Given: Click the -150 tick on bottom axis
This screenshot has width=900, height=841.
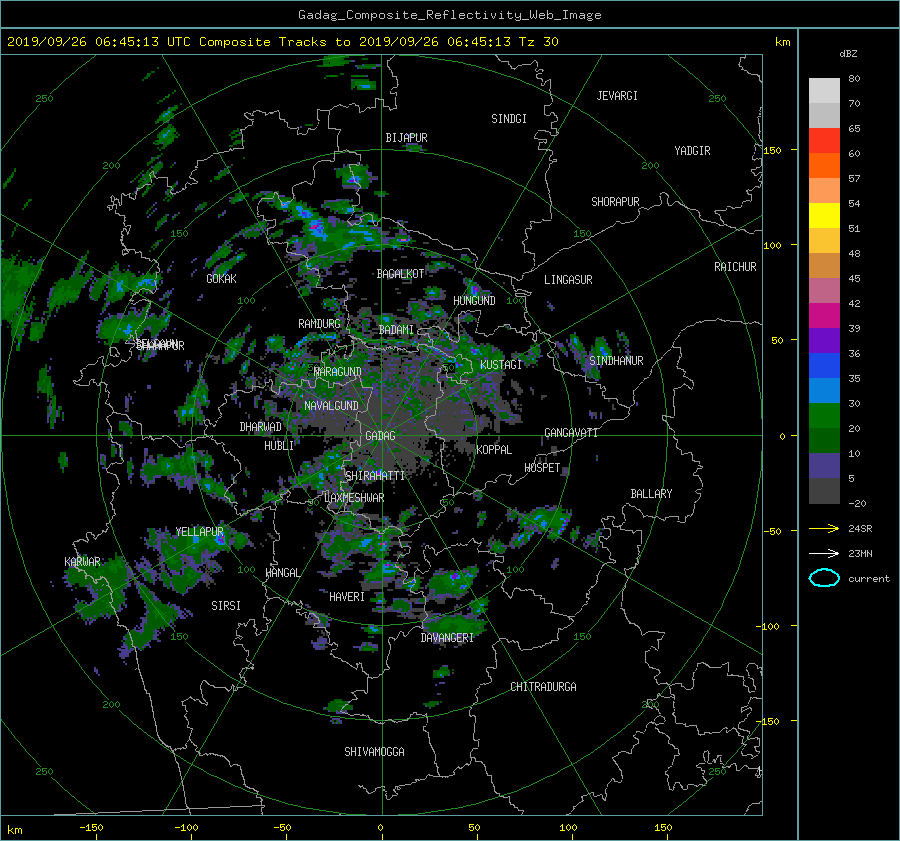Looking at the screenshot, I should point(91,828).
